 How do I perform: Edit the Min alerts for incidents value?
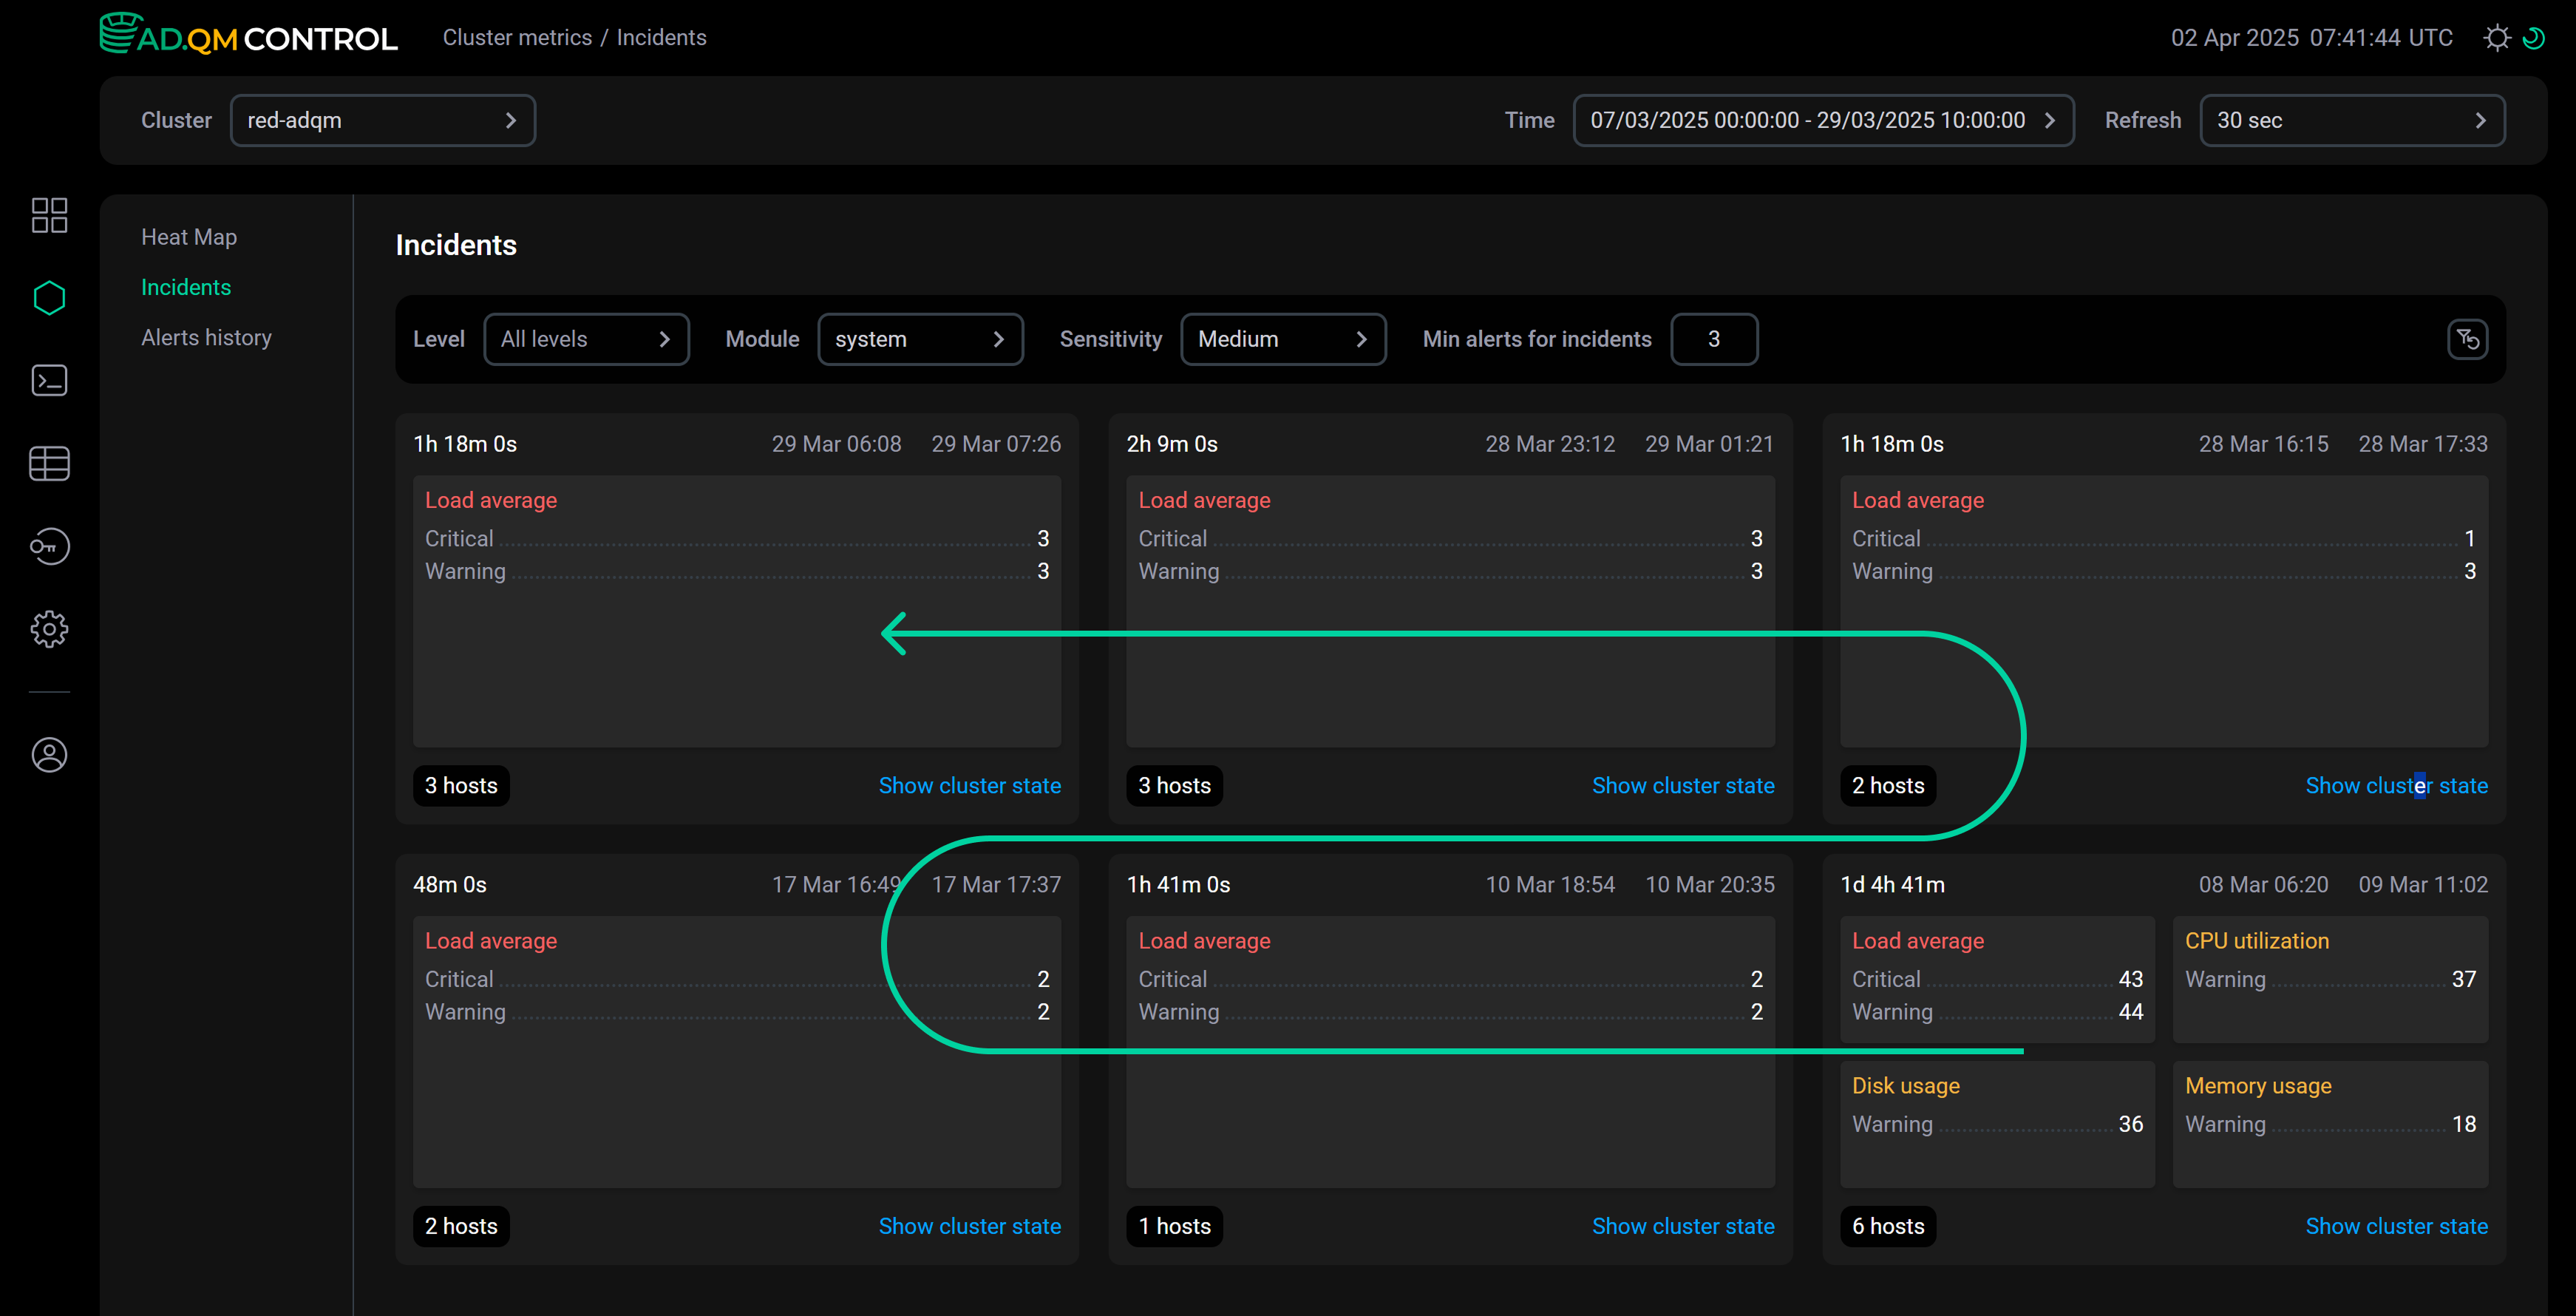[x=1714, y=339]
